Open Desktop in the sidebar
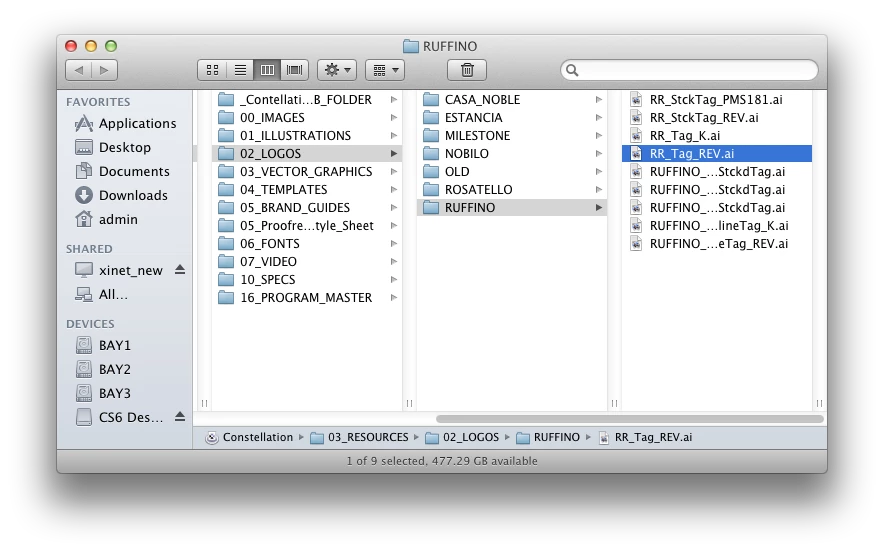This screenshot has height=552, width=884. click(113, 148)
